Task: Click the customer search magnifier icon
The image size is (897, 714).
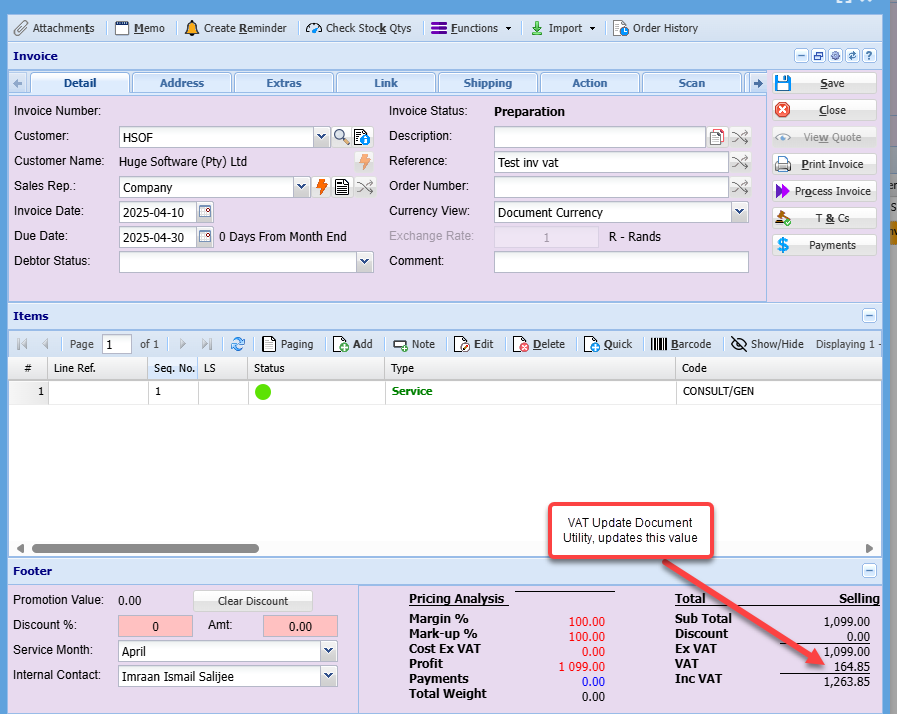Action: pos(342,137)
